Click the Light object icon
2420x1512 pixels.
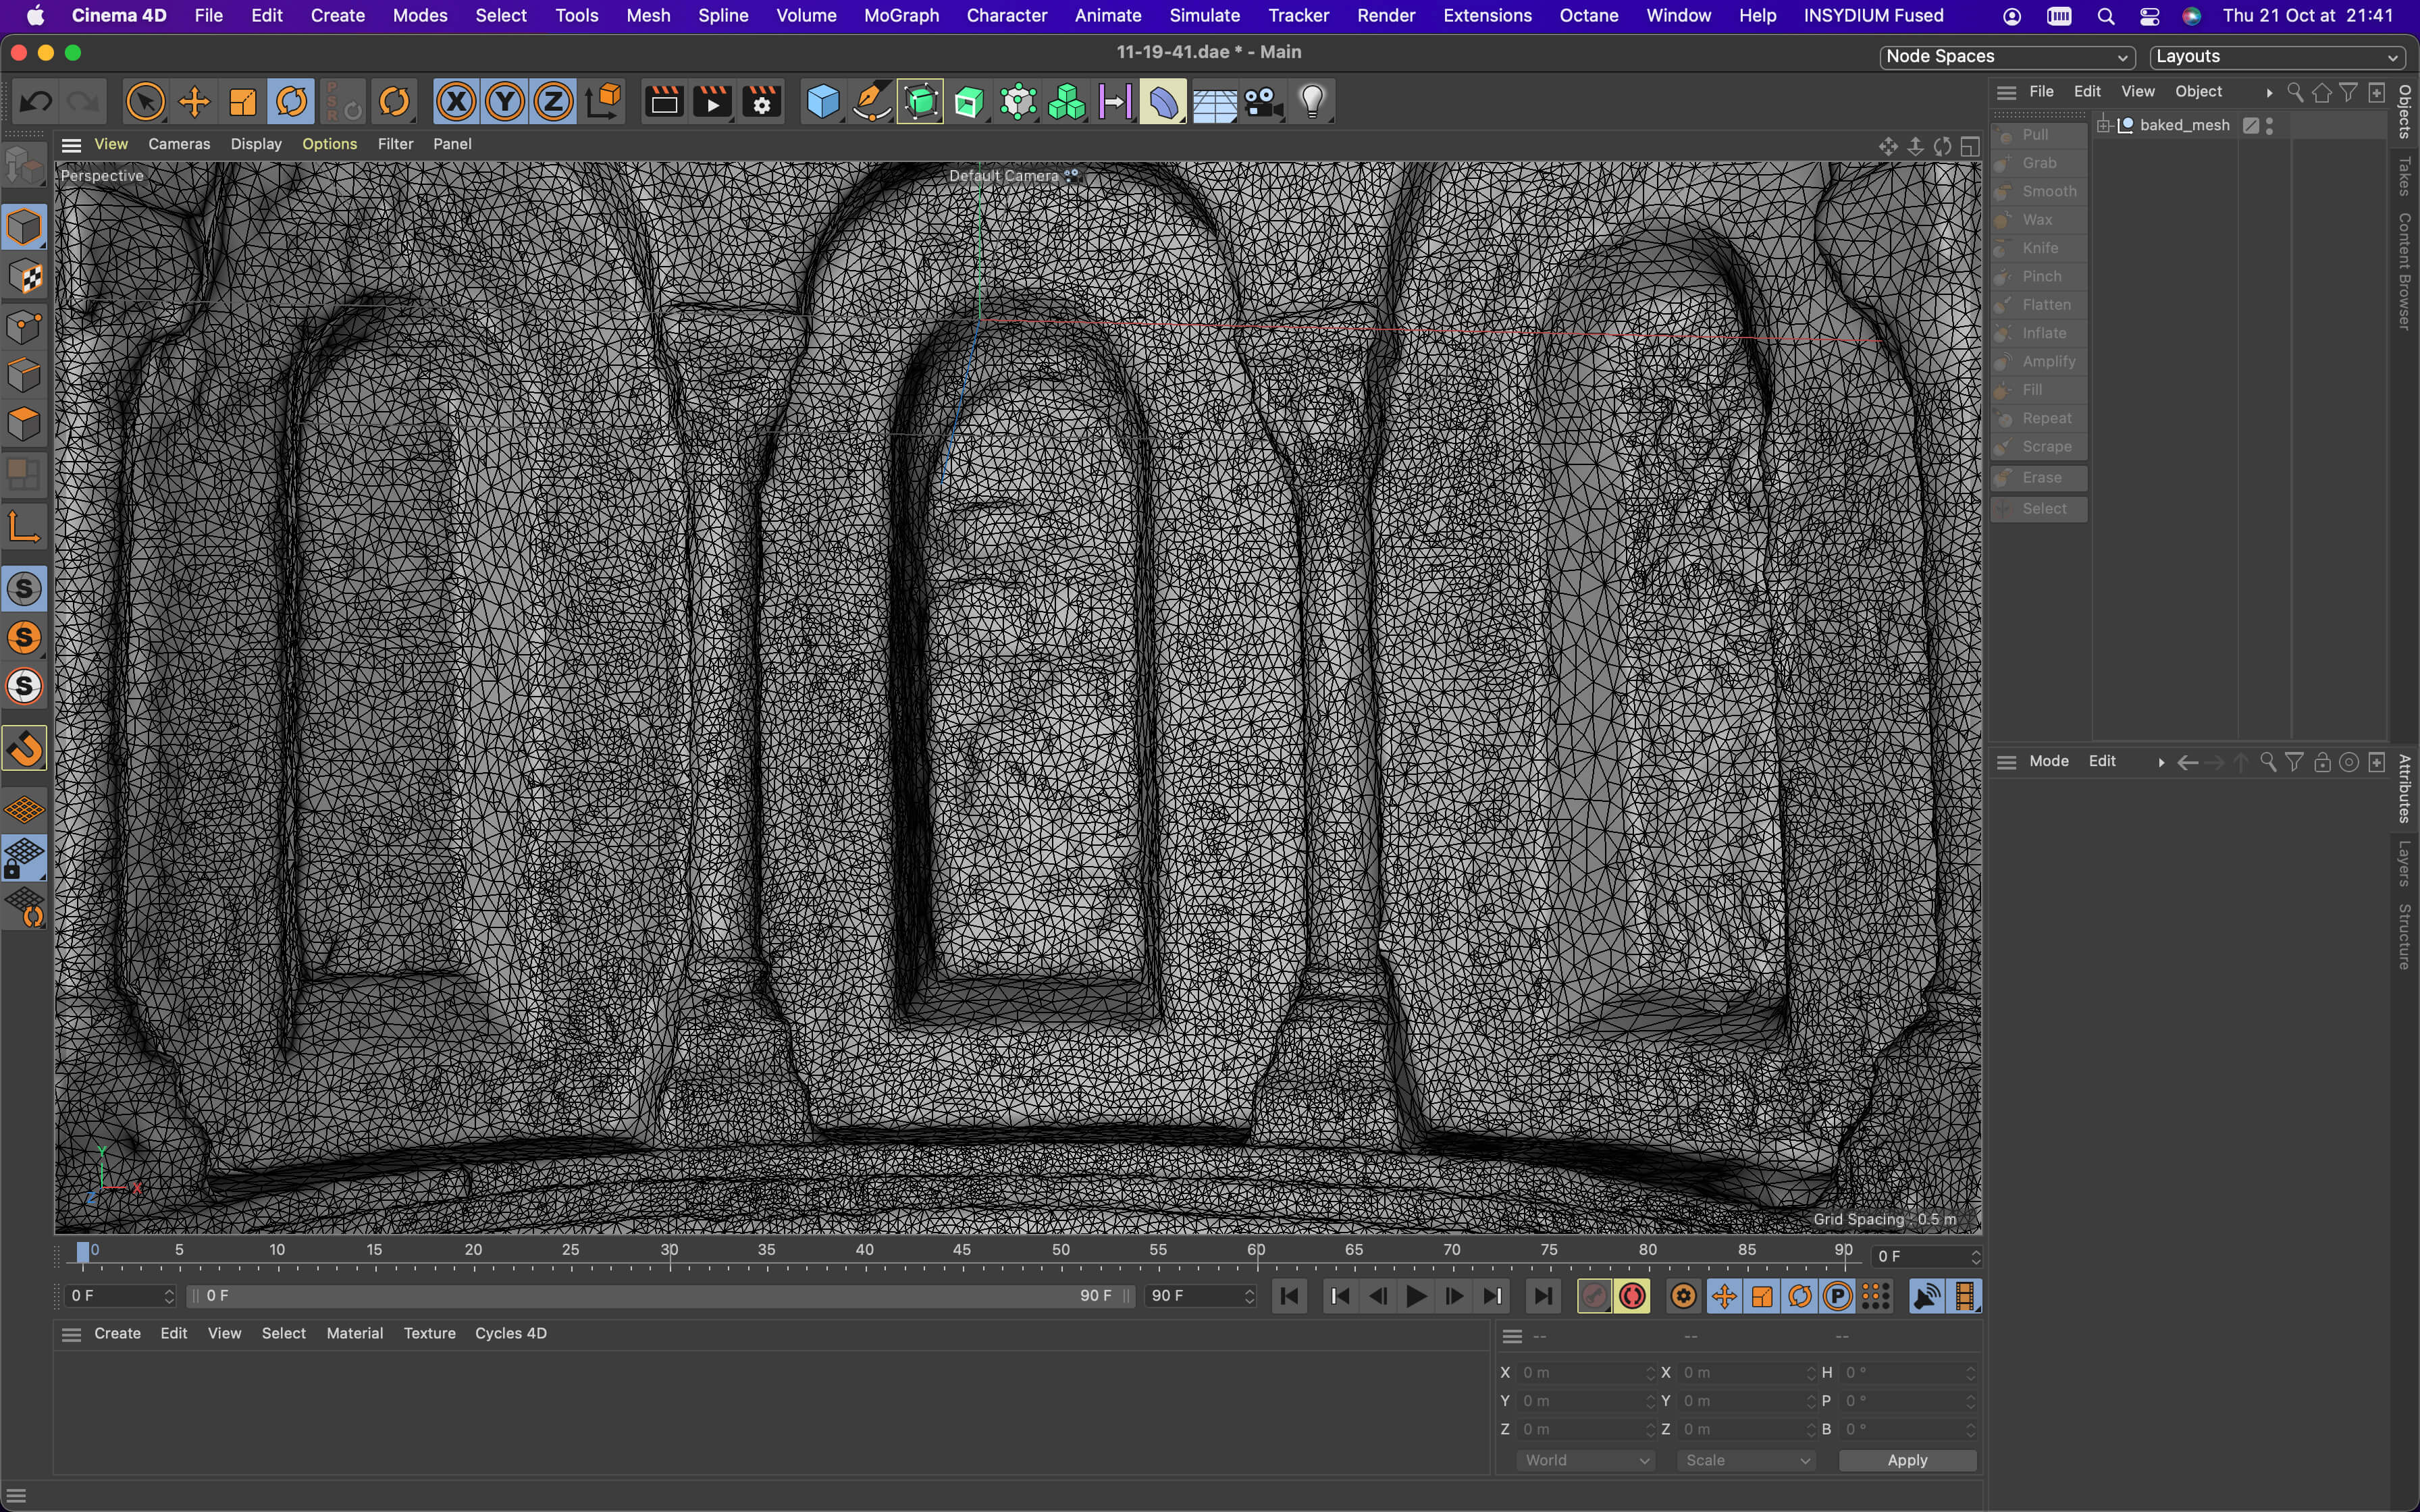coord(1312,102)
